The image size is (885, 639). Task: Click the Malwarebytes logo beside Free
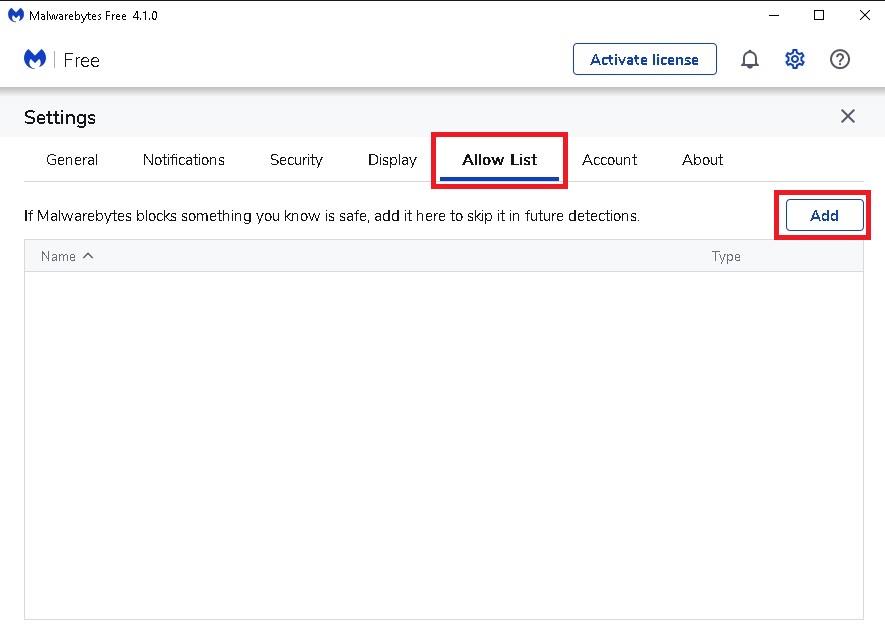[35, 59]
